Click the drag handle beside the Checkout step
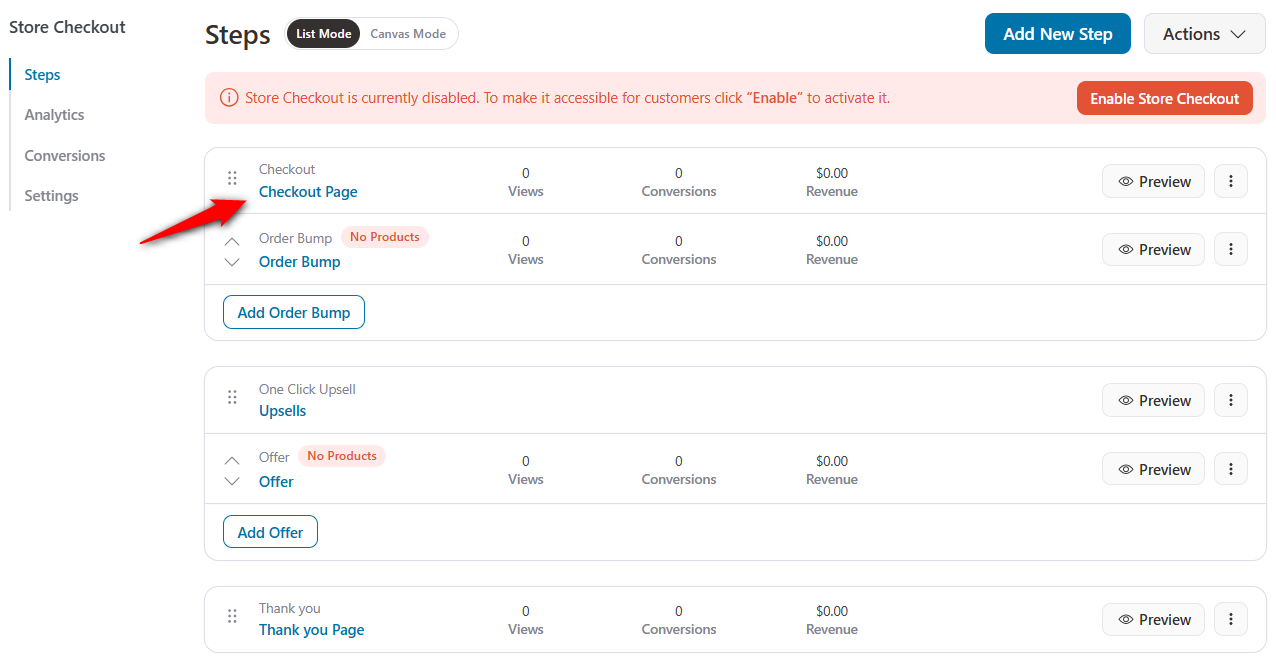This screenshot has height=665, width=1276. pyautogui.click(x=232, y=177)
